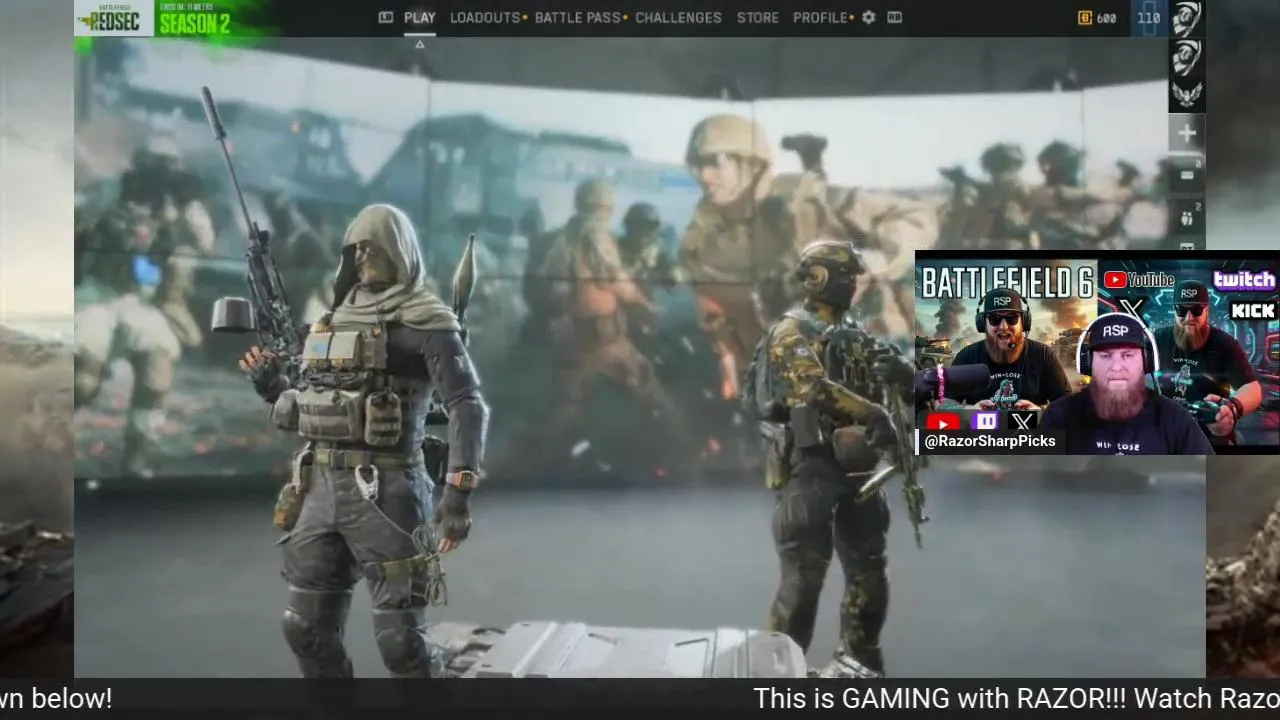Click the REDSEC Season 2 logo

tap(154, 18)
